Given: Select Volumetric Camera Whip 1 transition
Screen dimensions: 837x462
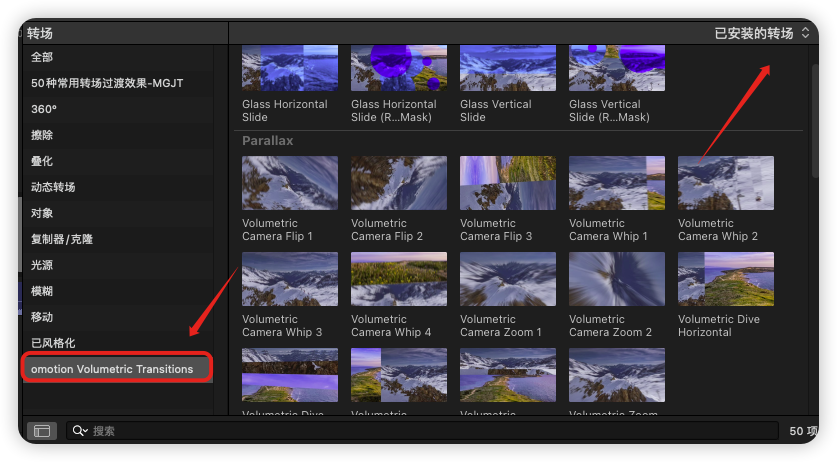Looking at the screenshot, I should pyautogui.click(x=617, y=183).
